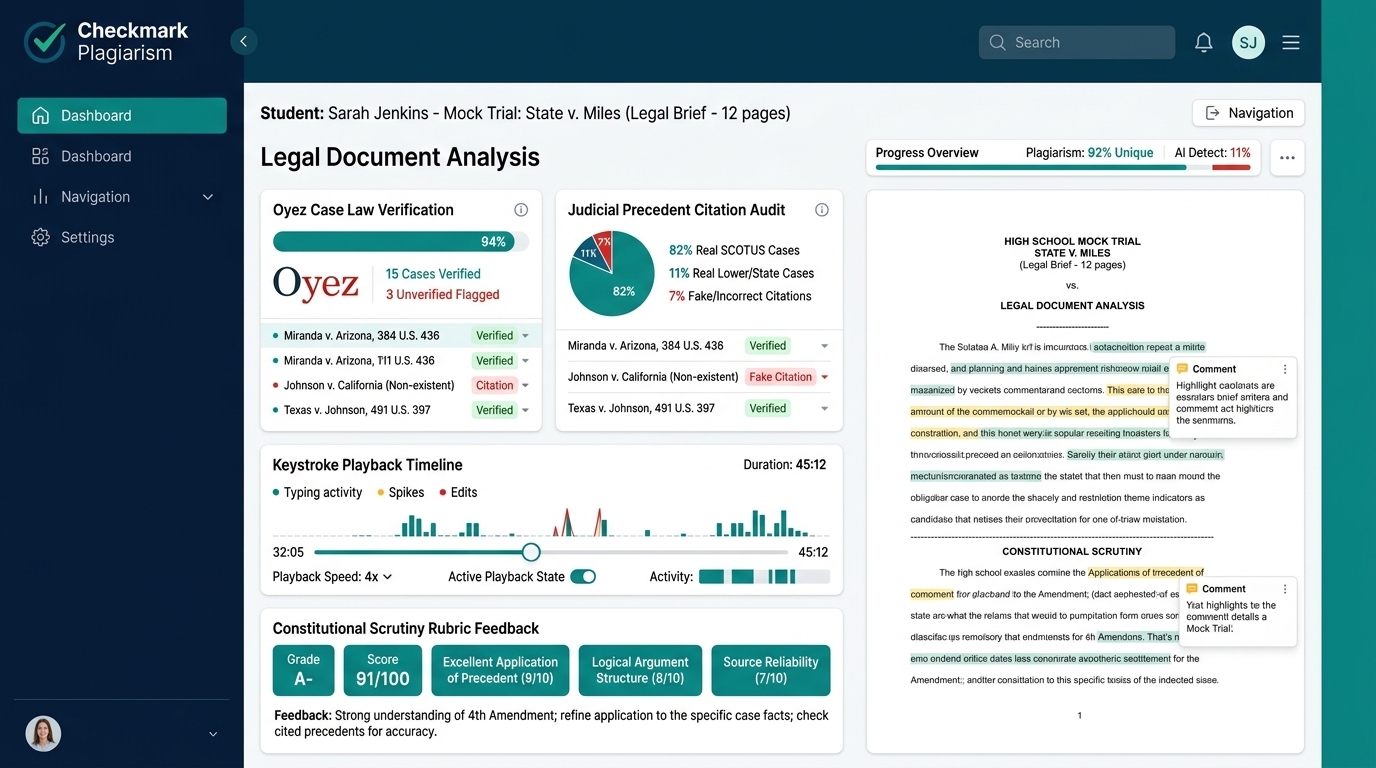Click the Excellent Application of Precedent (9/10) tile
Screen dimensions: 1376x768
(500, 670)
